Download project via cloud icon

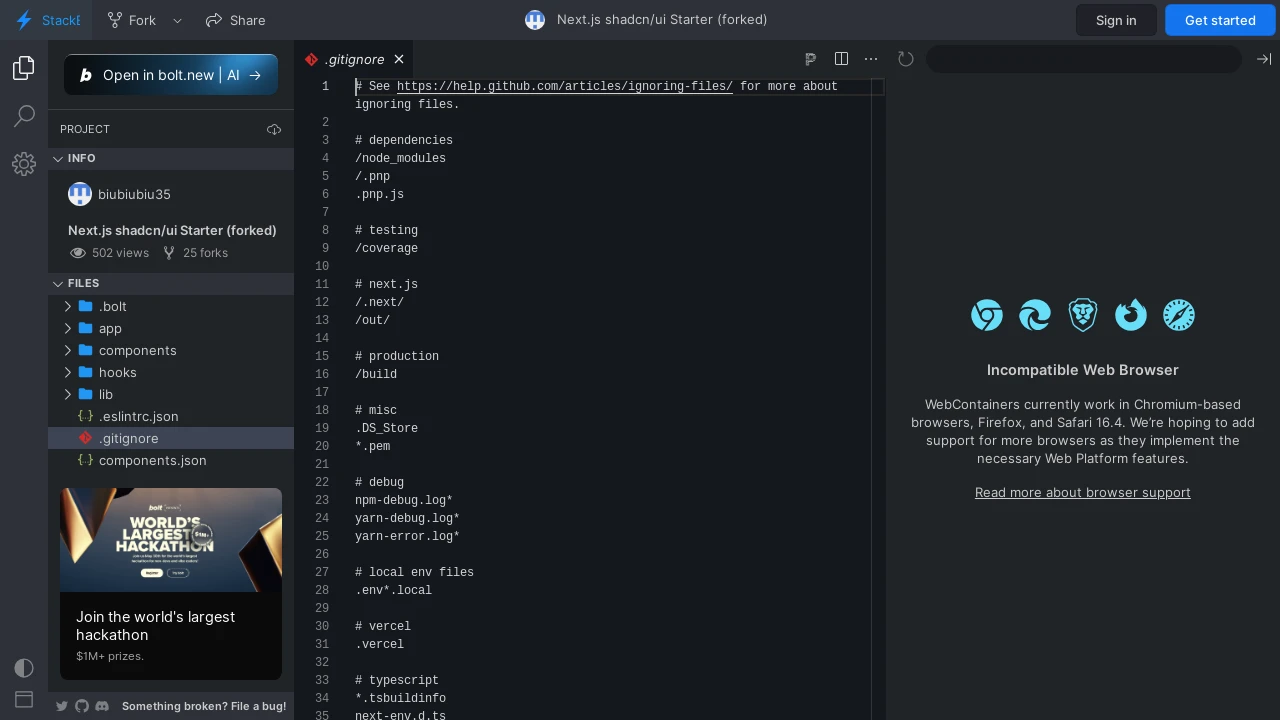pyautogui.click(x=274, y=129)
